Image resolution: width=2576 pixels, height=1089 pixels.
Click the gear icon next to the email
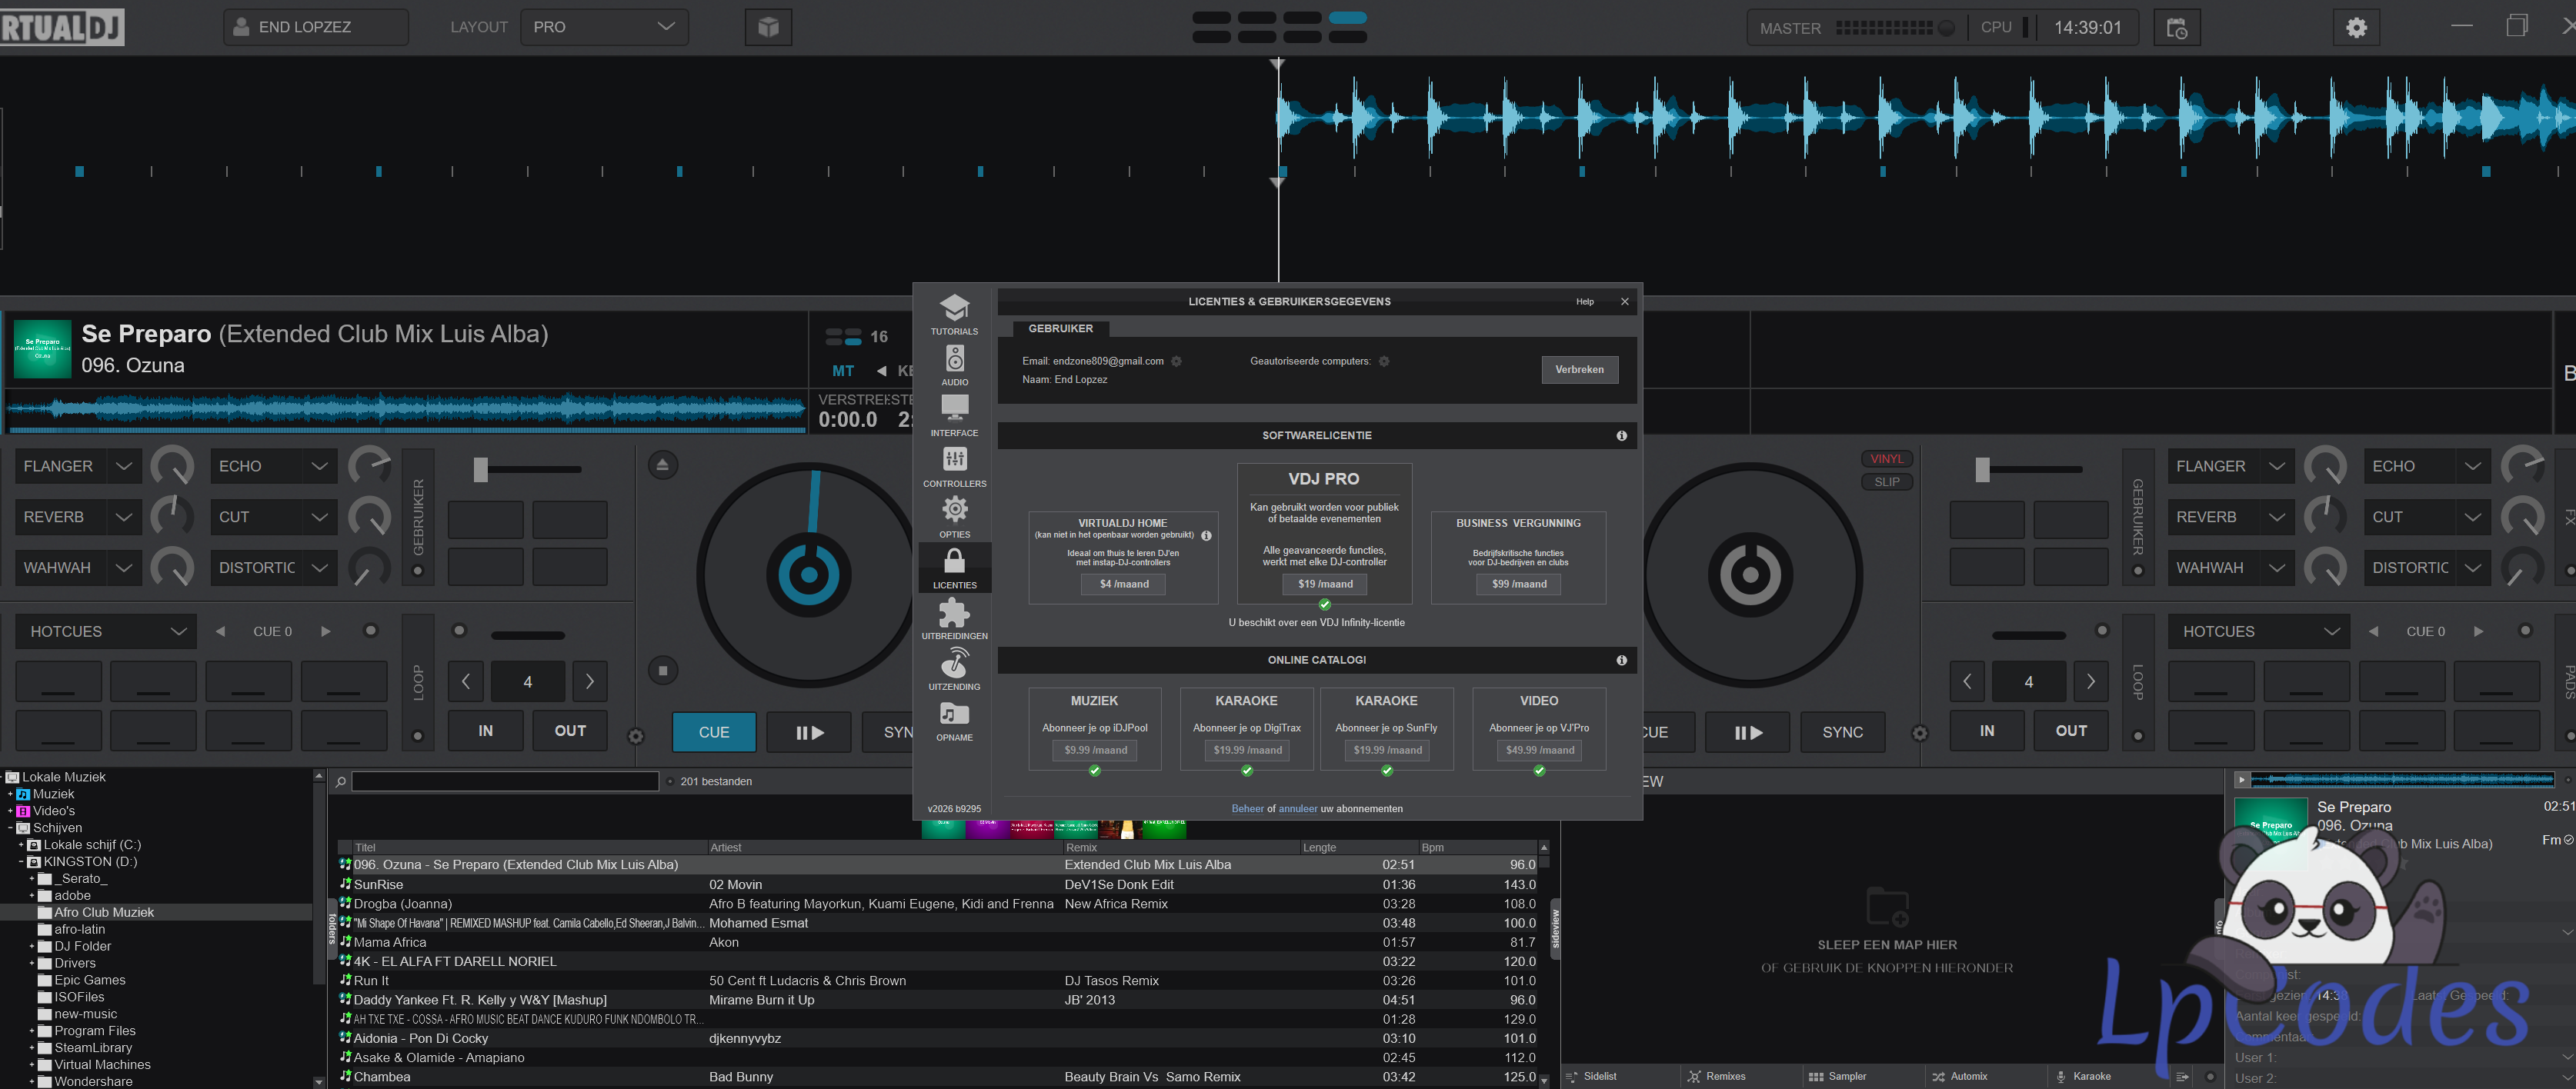point(1177,361)
